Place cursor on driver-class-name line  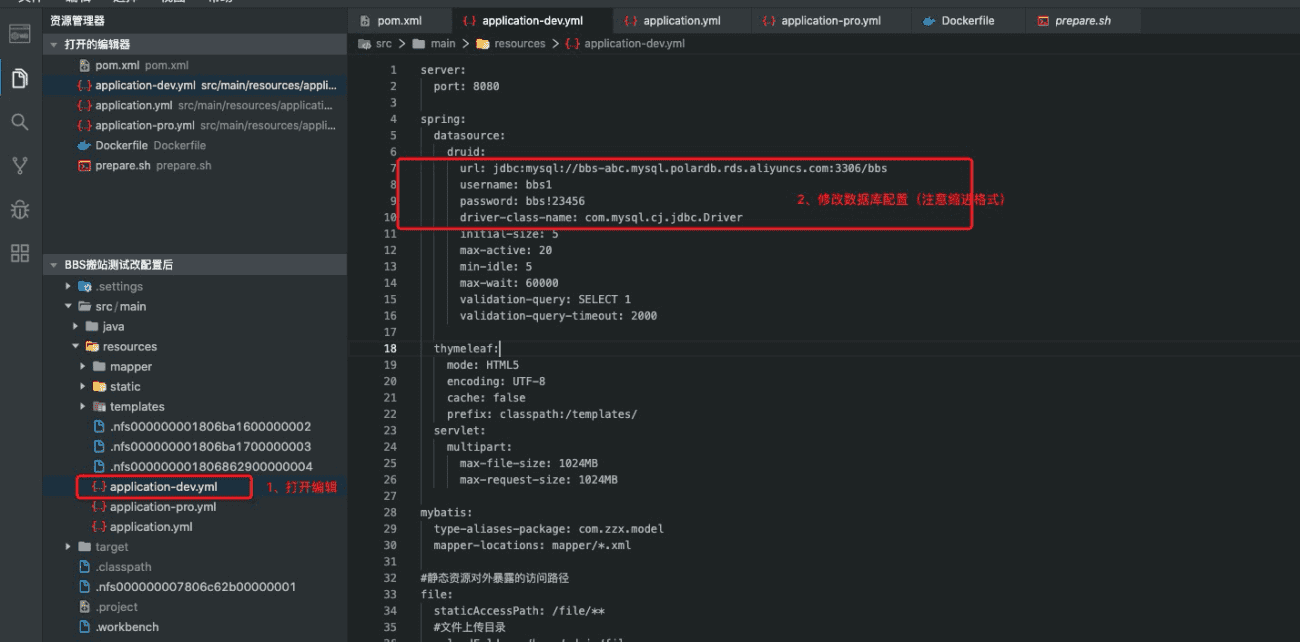[601, 217]
